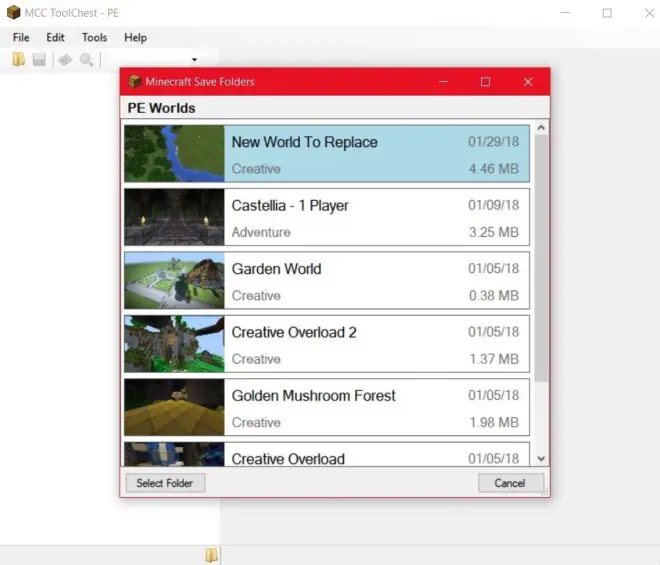The width and height of the screenshot is (660, 565).
Task: Minimize the MCC ToolChest main window
Action: click(x=565, y=13)
